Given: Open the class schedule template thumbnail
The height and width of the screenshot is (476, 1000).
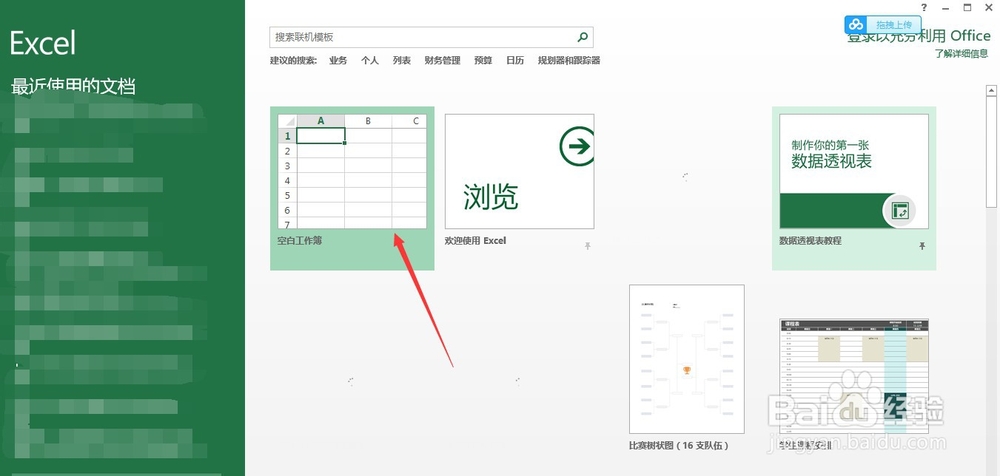Looking at the screenshot, I should 854,376.
